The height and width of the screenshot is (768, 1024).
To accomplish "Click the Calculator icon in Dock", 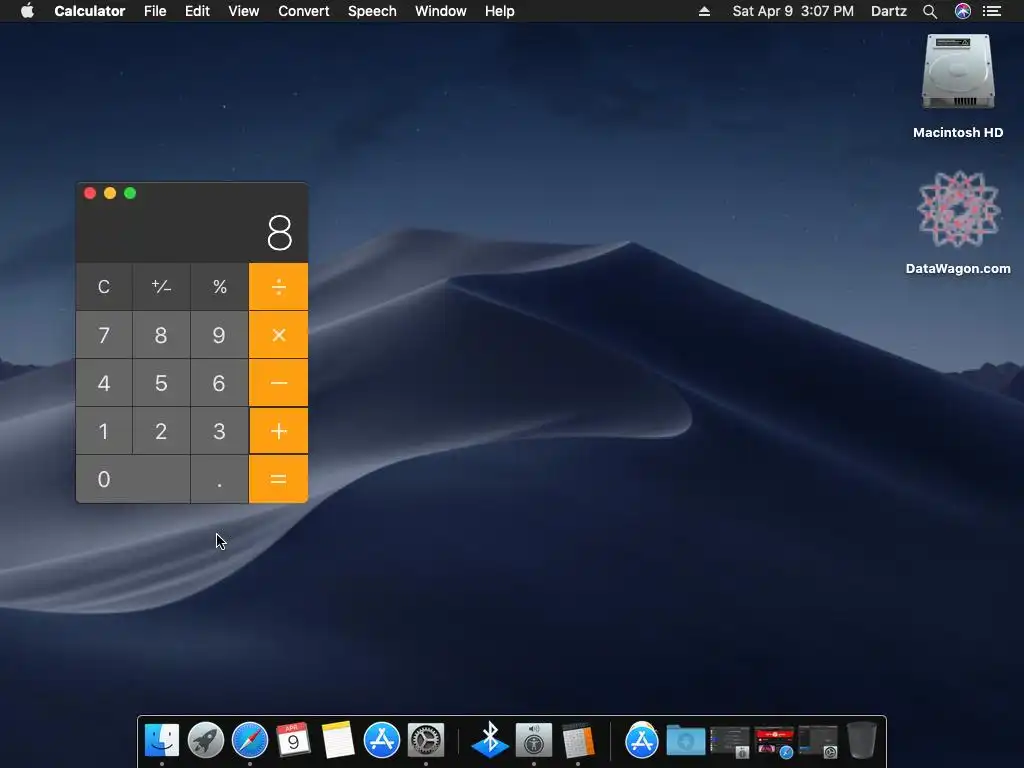I will tap(578, 741).
